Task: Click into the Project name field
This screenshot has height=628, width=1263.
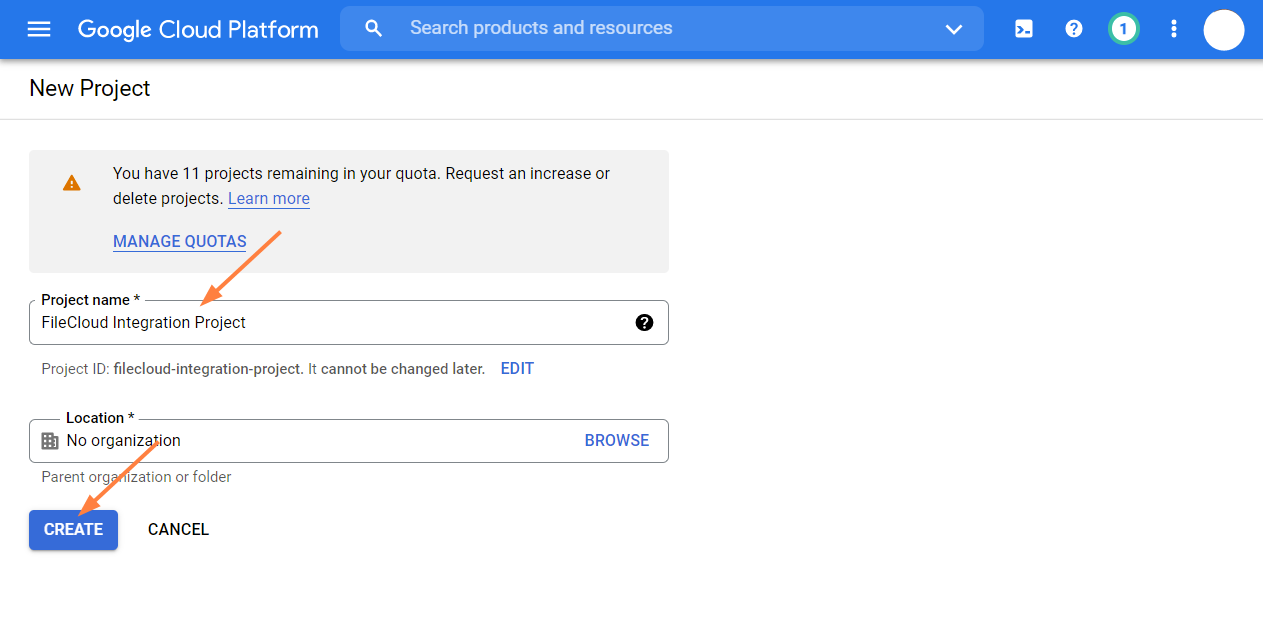Action: [330, 322]
